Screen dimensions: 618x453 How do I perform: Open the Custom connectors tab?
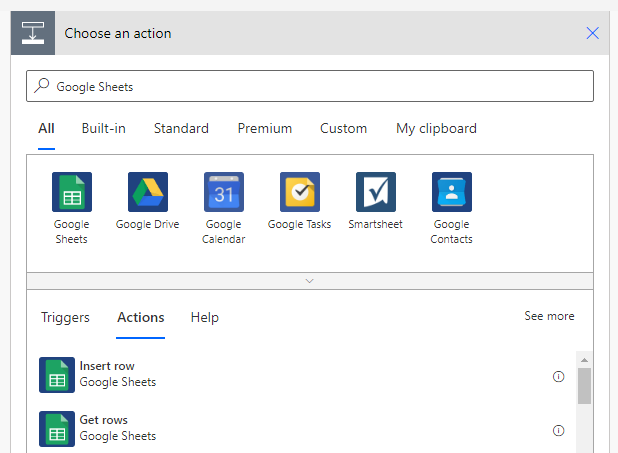coord(343,129)
